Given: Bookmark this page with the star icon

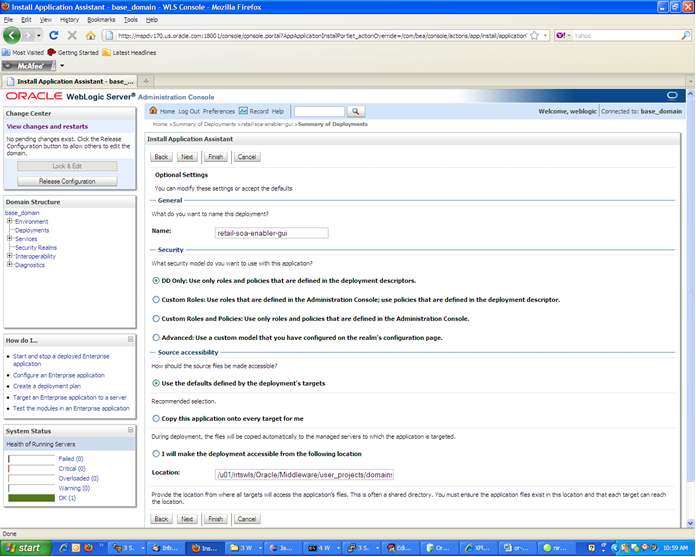Looking at the screenshot, I should tap(534, 36).
